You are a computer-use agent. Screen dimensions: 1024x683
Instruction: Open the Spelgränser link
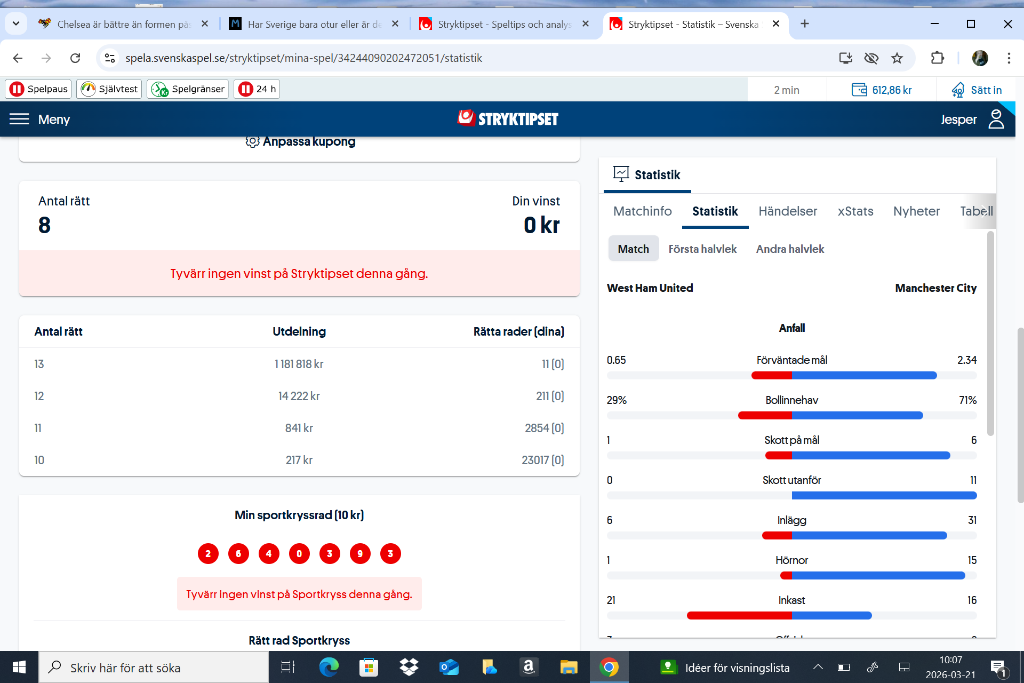pos(188,89)
